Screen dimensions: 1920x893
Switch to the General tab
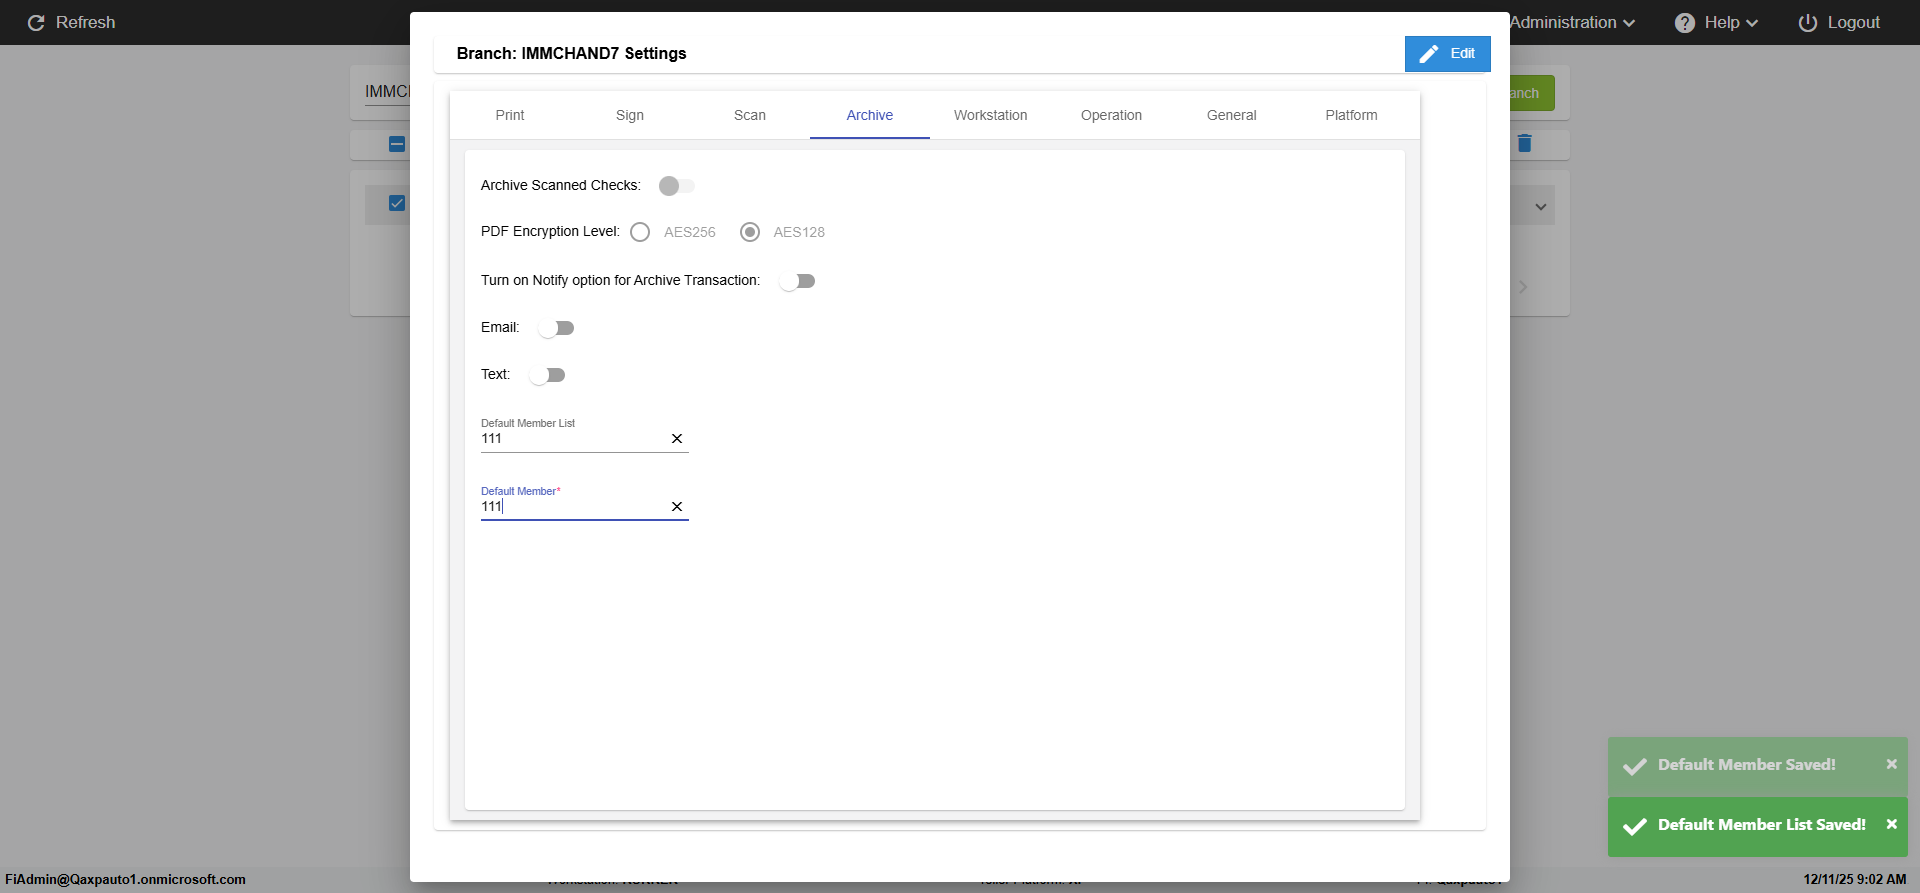(1231, 115)
